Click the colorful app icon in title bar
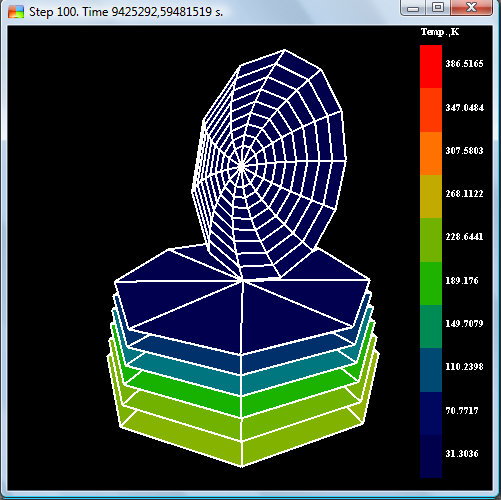The image size is (501, 500). coord(16,12)
